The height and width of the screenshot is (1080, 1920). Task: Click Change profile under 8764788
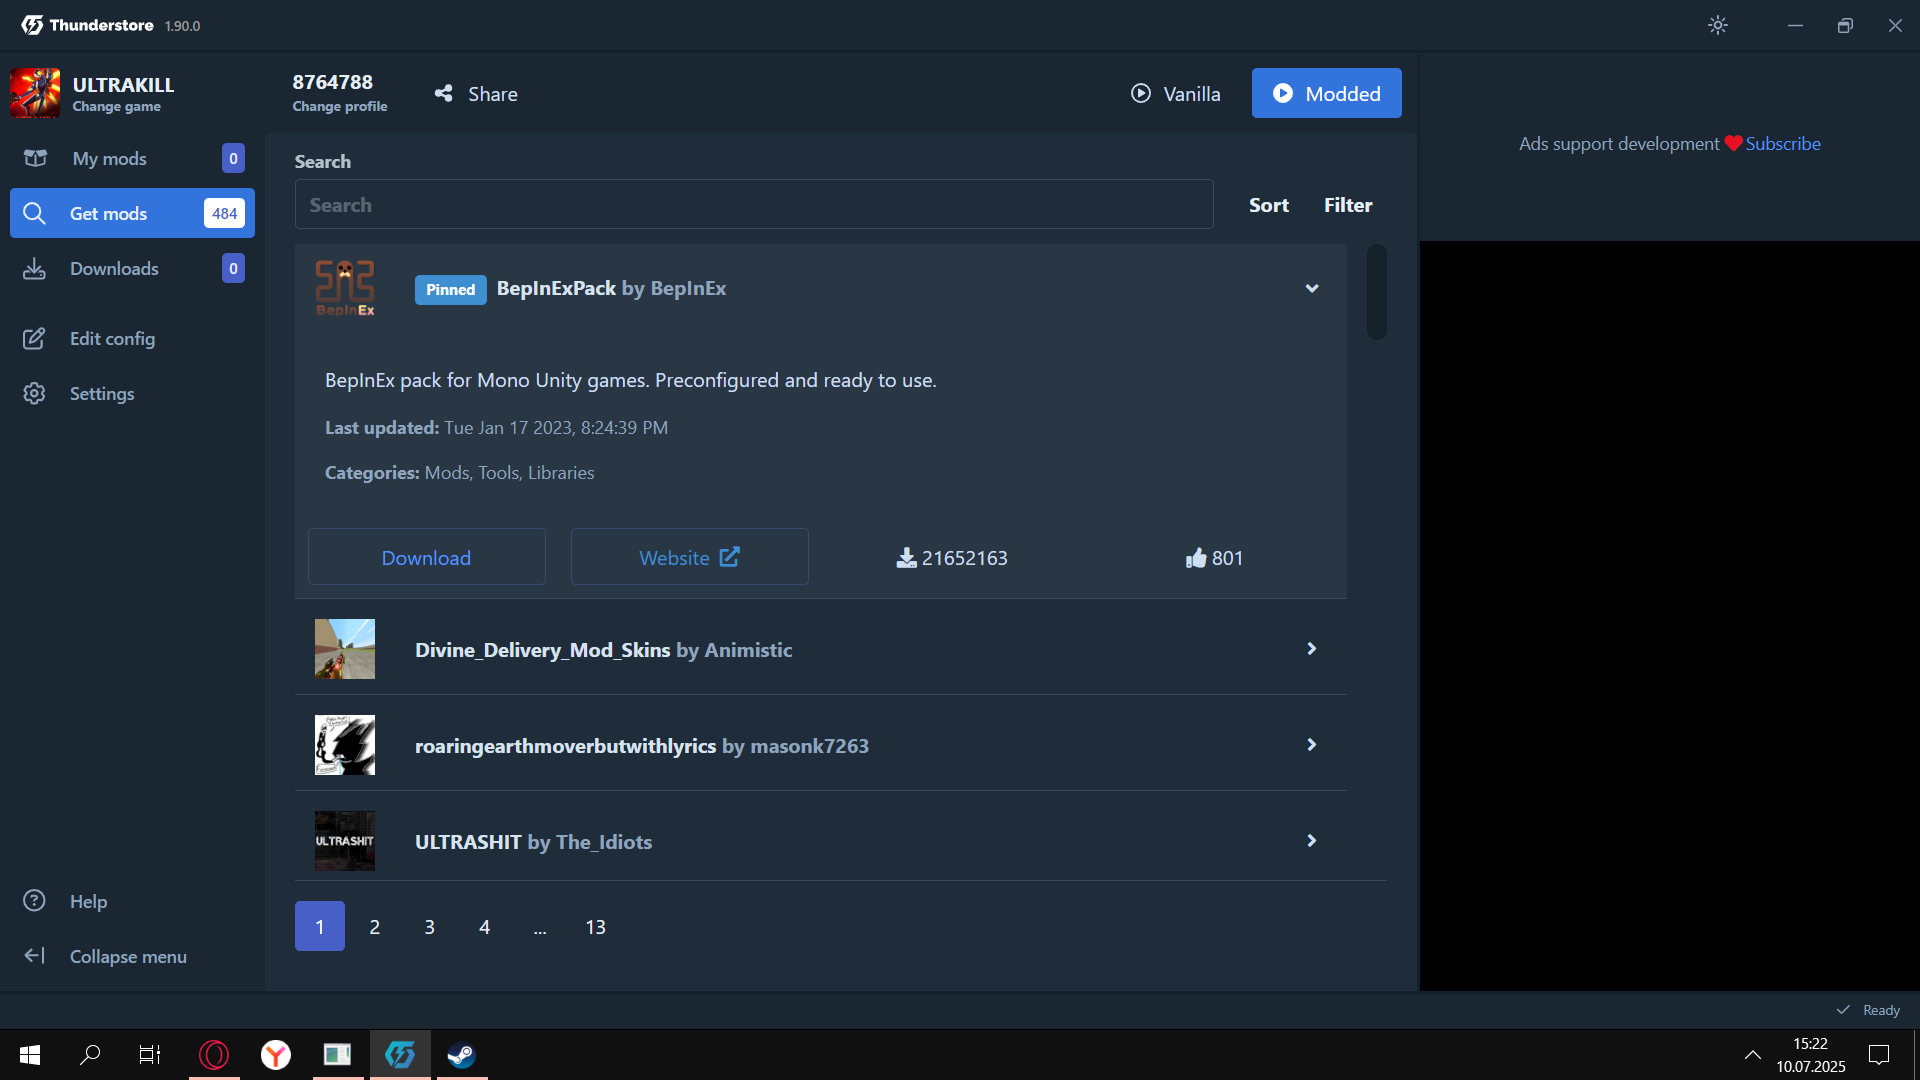(x=340, y=107)
